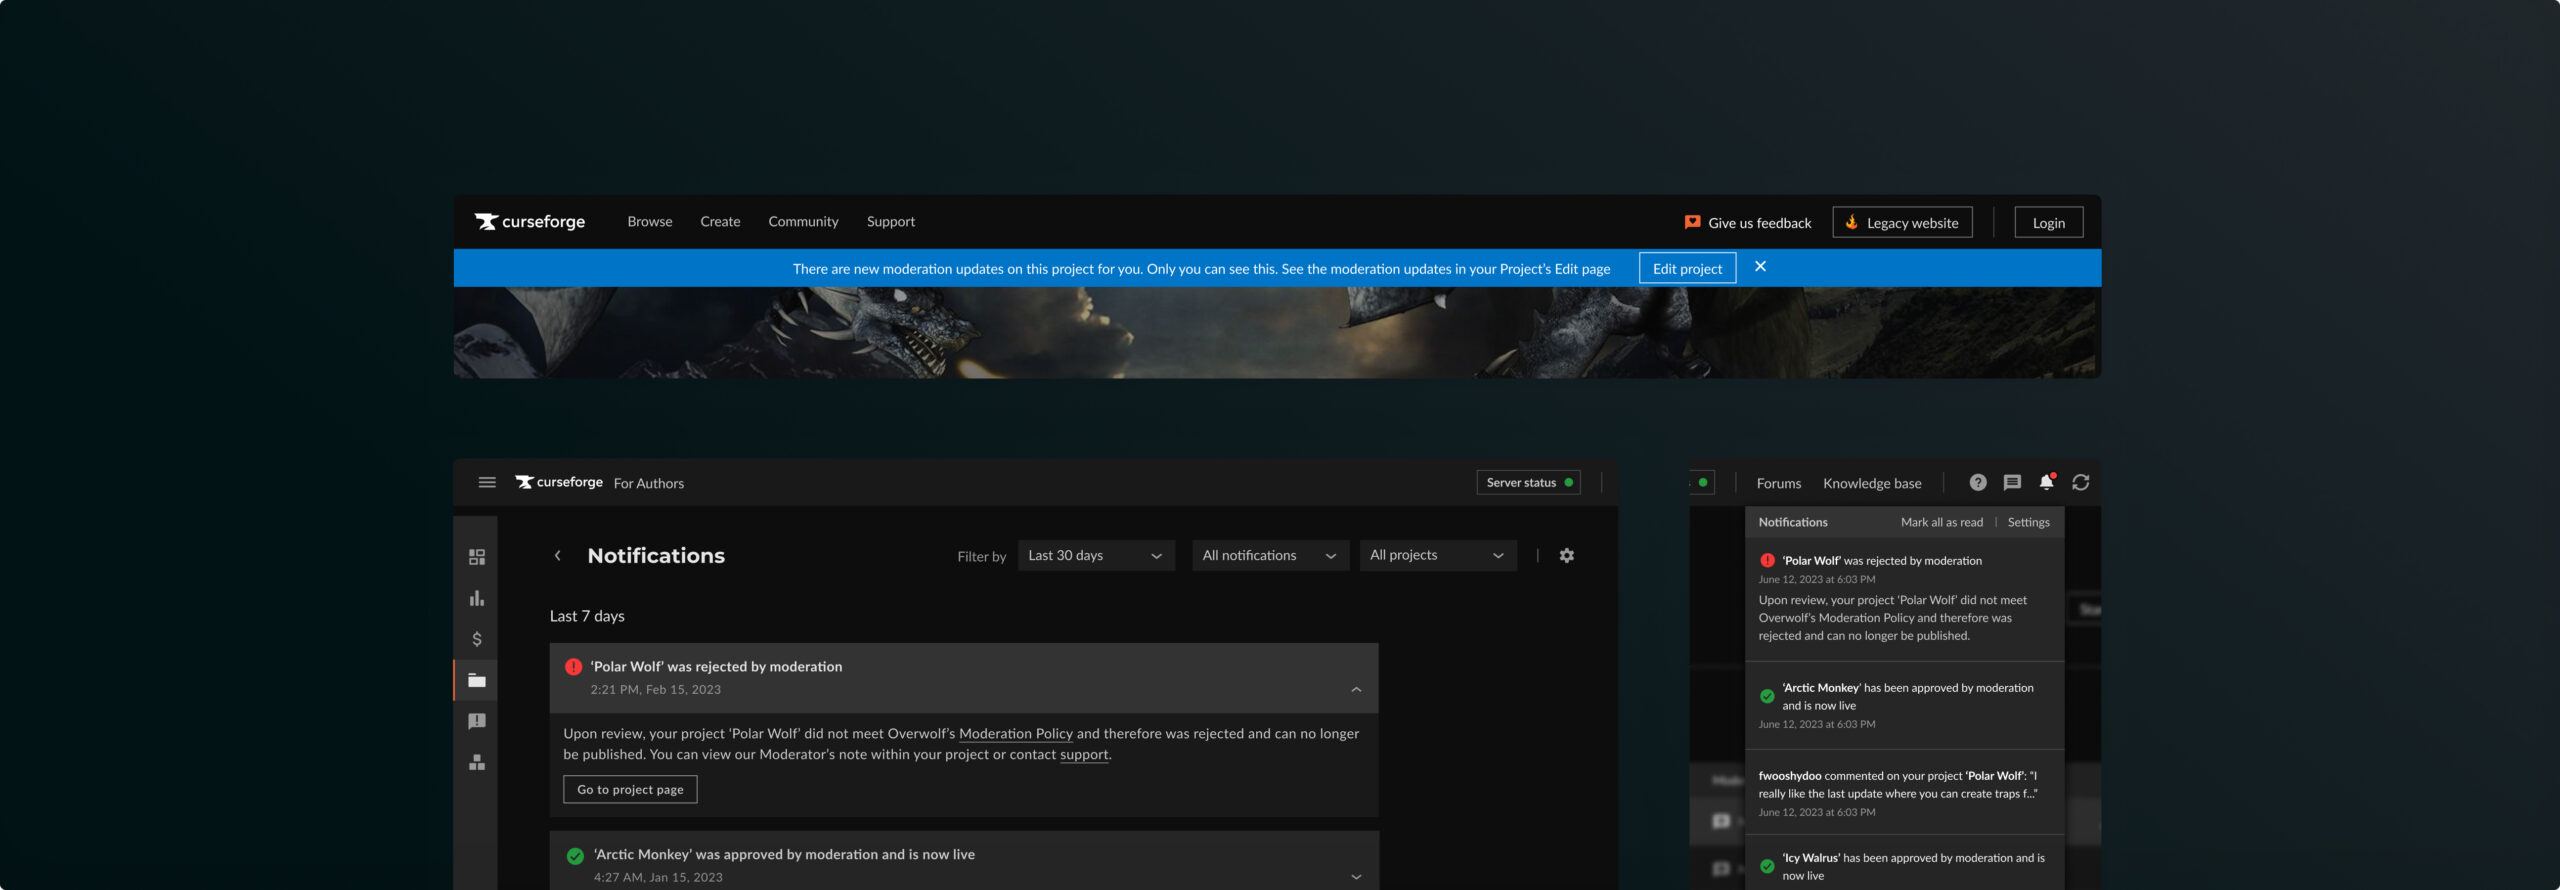Go back using arrow beside Notifications heading
This screenshot has width=2560, height=890.
click(x=557, y=555)
